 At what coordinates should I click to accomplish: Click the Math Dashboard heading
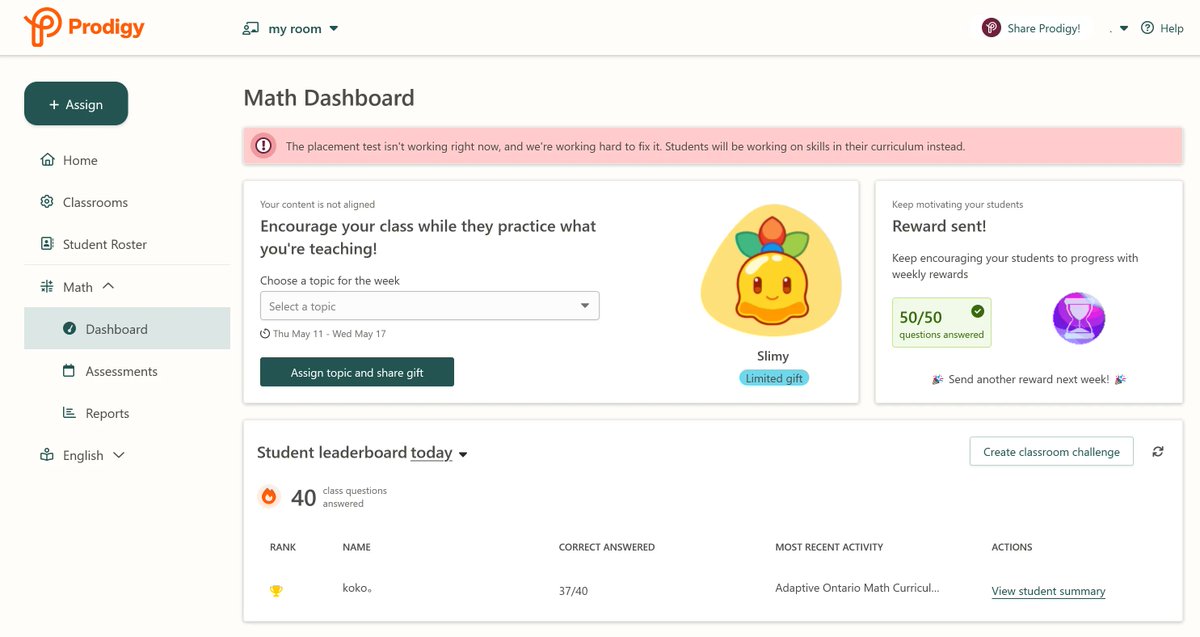coord(329,98)
